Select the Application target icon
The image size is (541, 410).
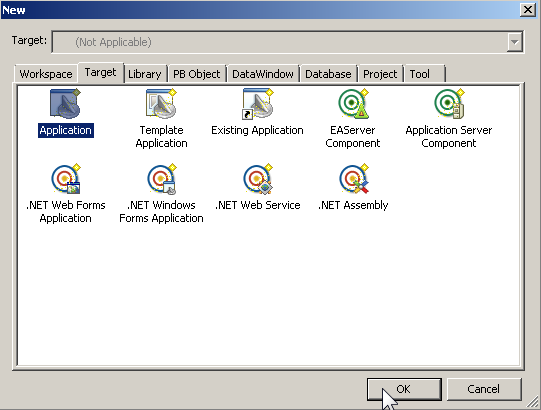click(66, 104)
